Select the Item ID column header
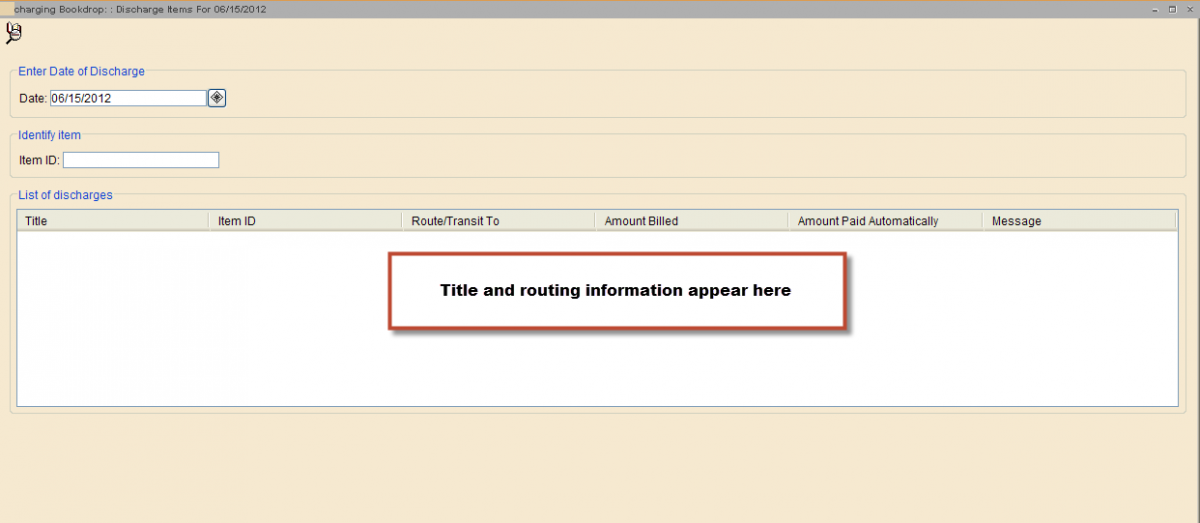 click(307, 221)
